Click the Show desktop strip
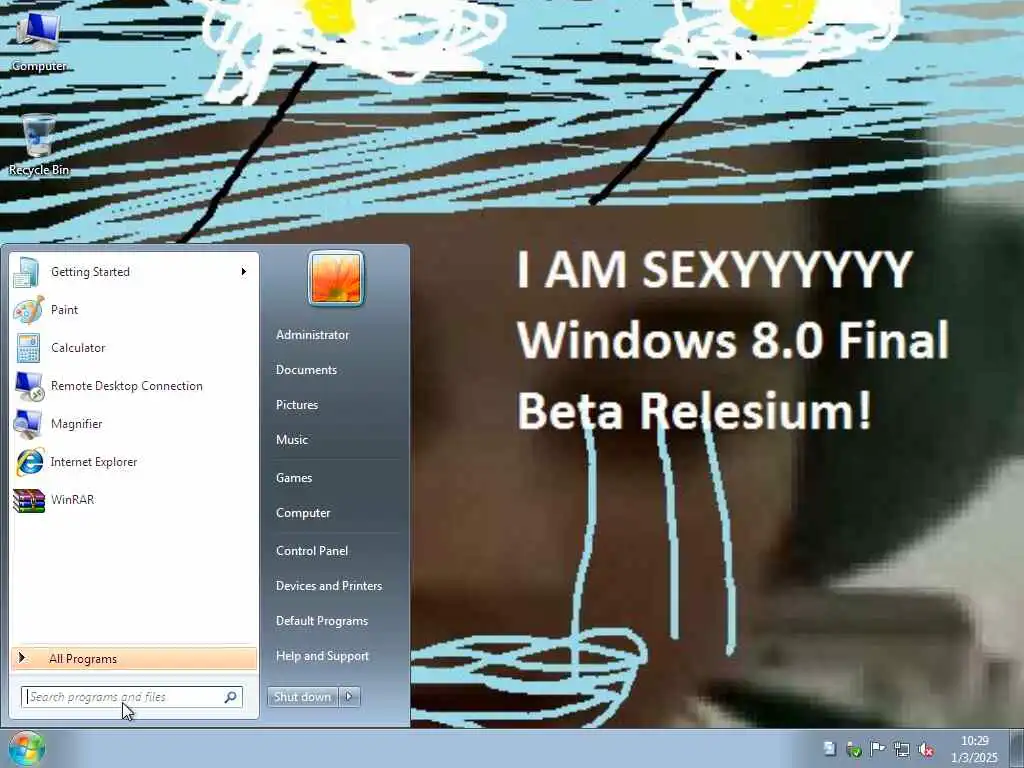Screen dimensions: 1024x768 pos(1016,748)
